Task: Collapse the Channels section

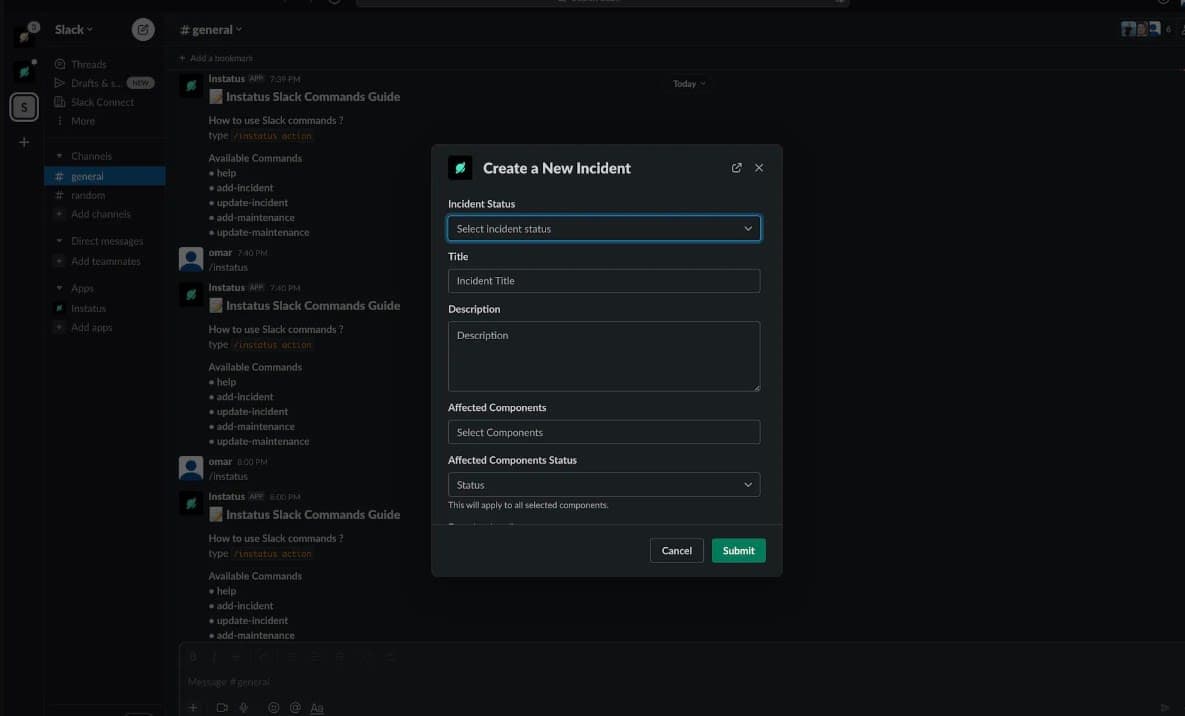Action: pos(60,156)
